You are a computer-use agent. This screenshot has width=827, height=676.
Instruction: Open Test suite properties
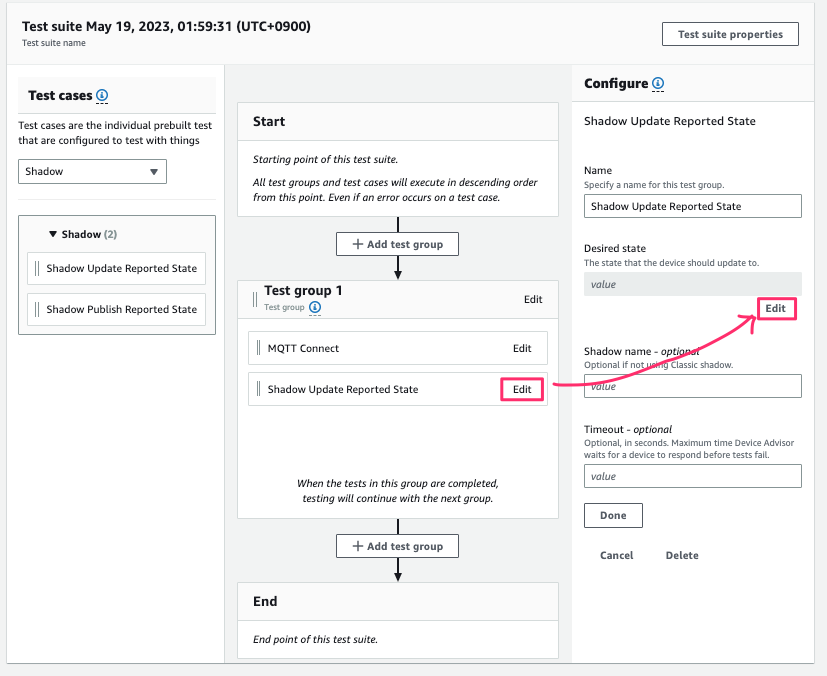coord(730,34)
